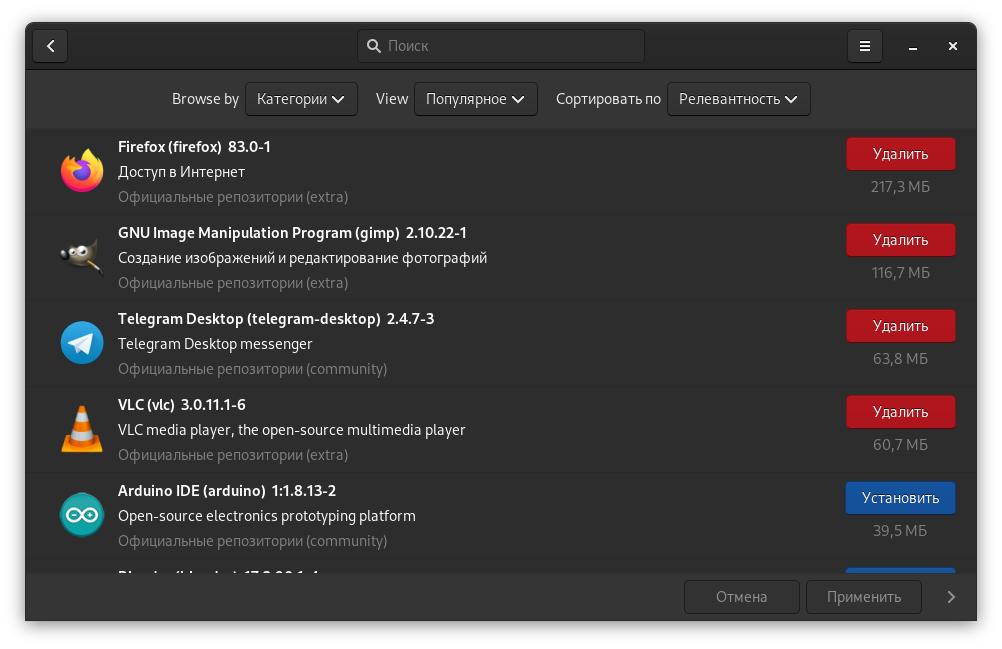Select the Firefox (firefox) 83.0-1 title
Image resolution: width=1002 pixels, height=649 pixels.
[x=194, y=147]
